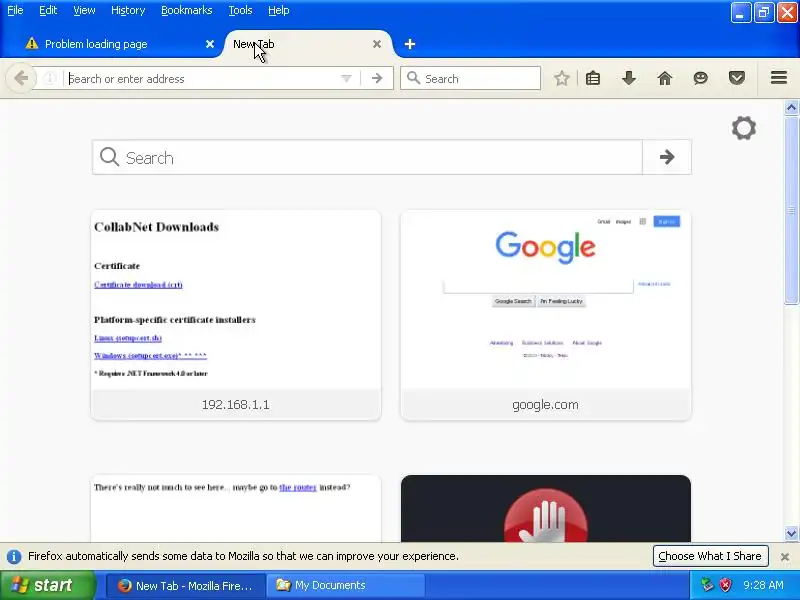
Task: Click the info icon in notification bar
Action: click(x=14, y=556)
